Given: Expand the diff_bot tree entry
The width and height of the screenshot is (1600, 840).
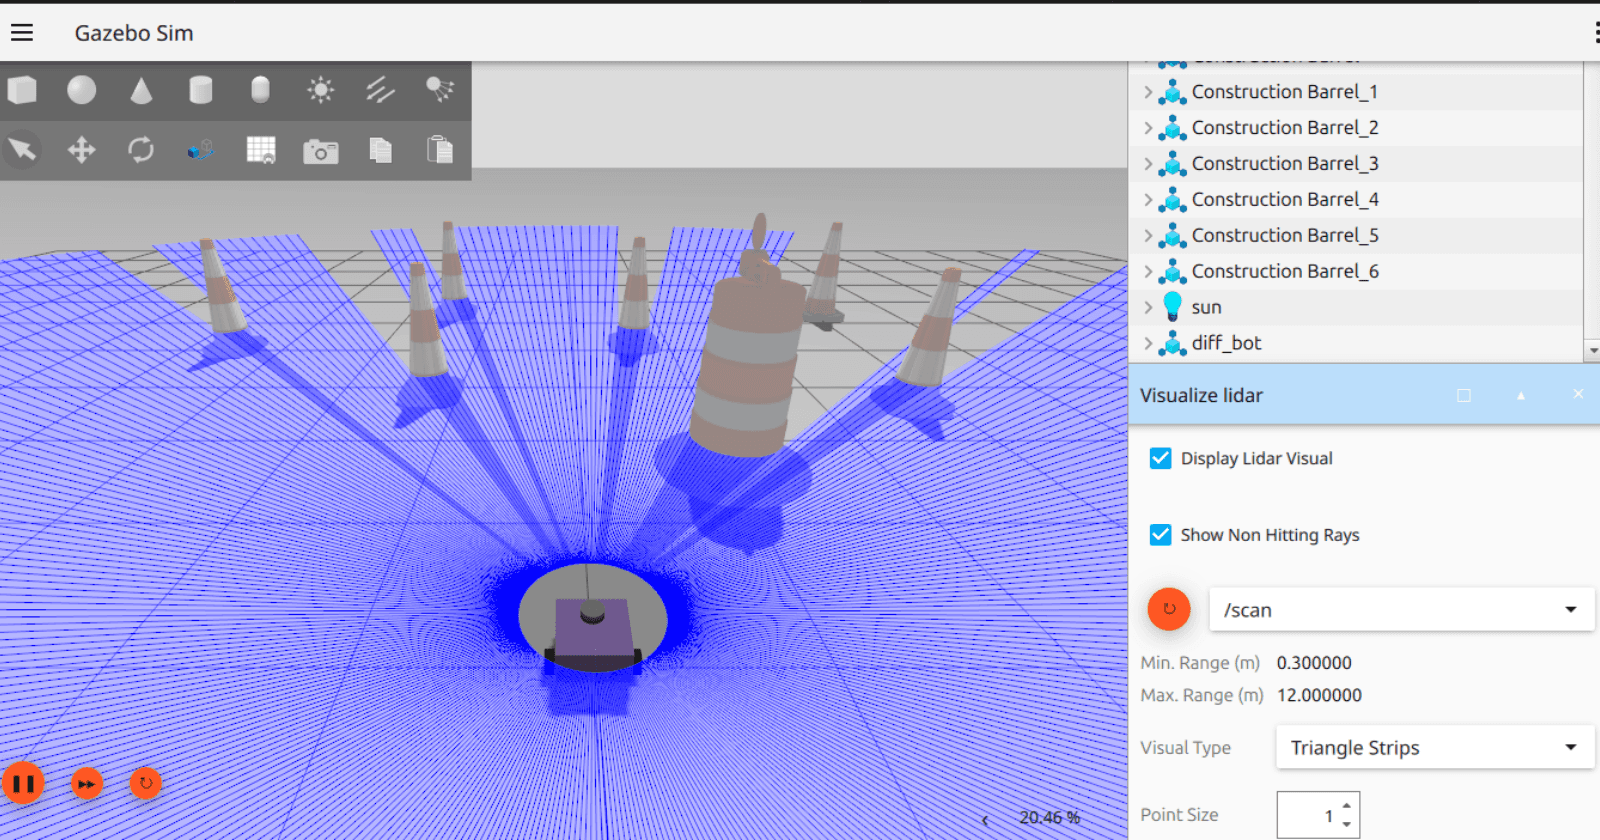Looking at the screenshot, I should [x=1148, y=344].
